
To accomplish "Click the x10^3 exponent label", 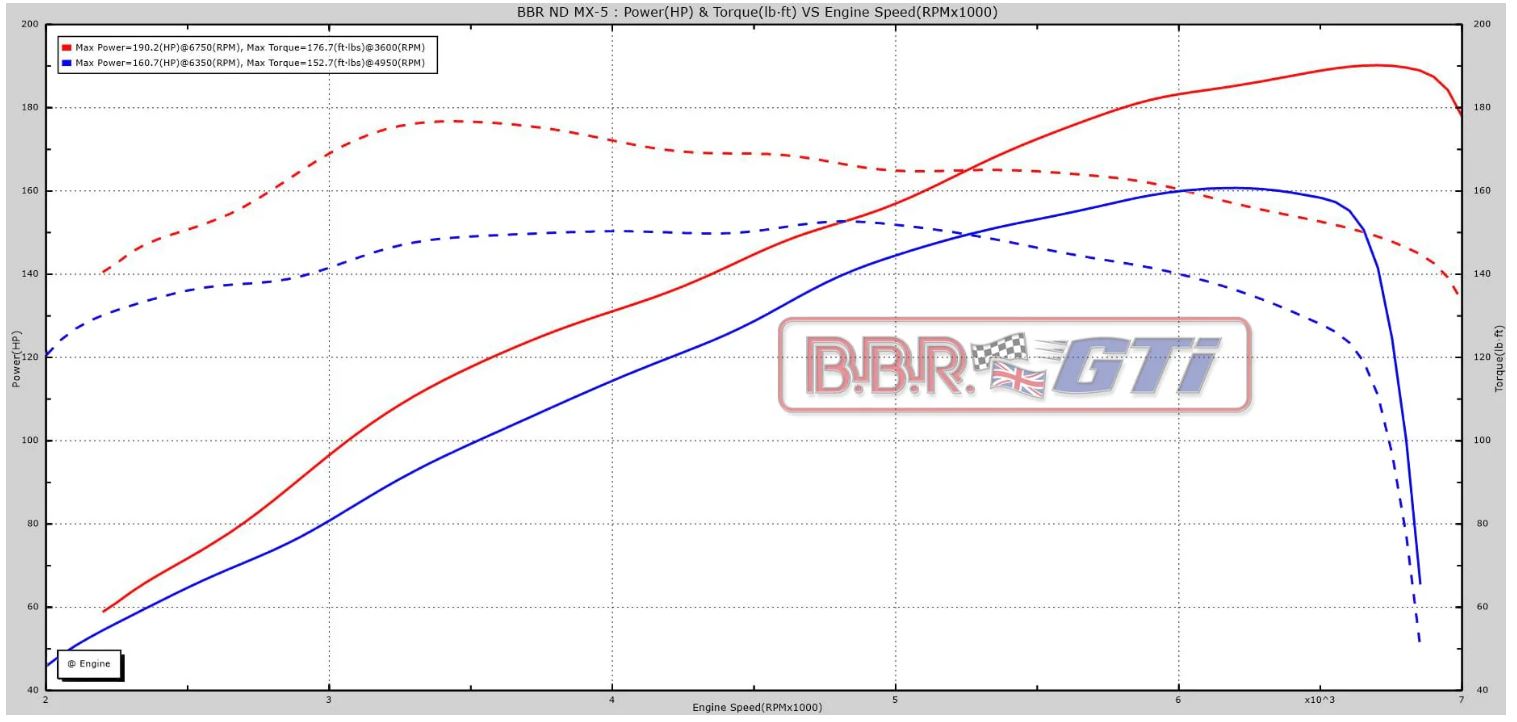I will point(1320,699).
